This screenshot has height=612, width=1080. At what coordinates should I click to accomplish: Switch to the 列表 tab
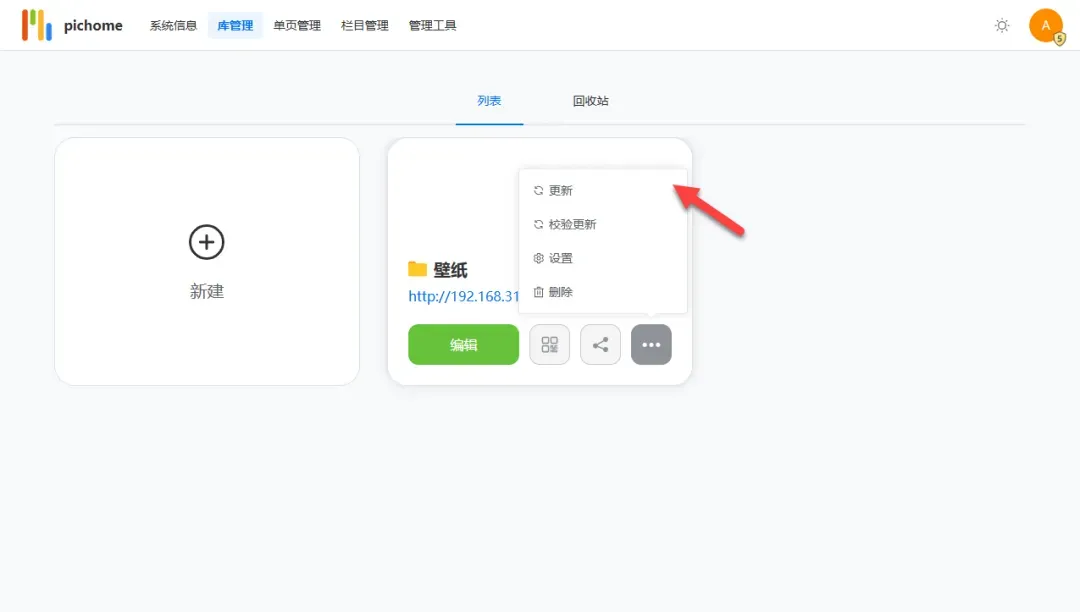(x=489, y=101)
